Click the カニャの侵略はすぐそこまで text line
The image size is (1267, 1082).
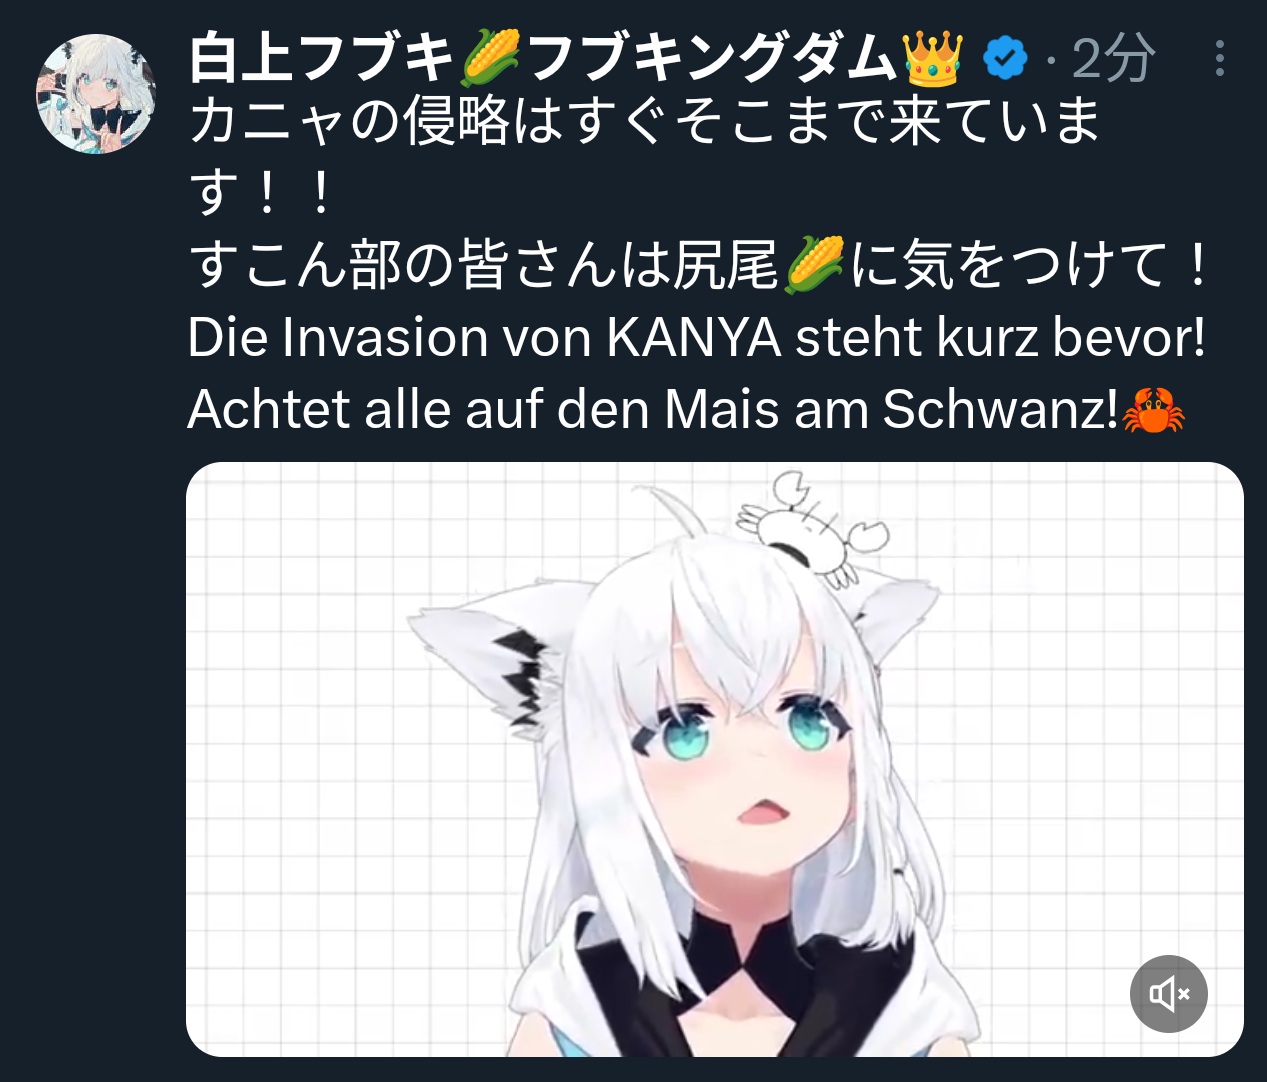[x=645, y=122]
